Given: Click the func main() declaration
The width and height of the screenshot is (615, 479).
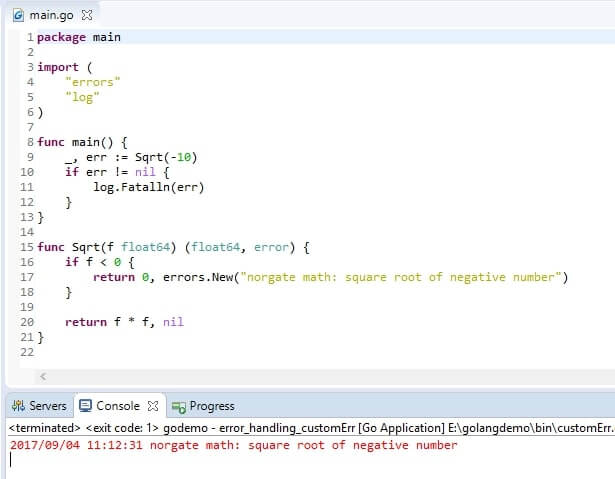Looking at the screenshot, I should click(x=85, y=142).
